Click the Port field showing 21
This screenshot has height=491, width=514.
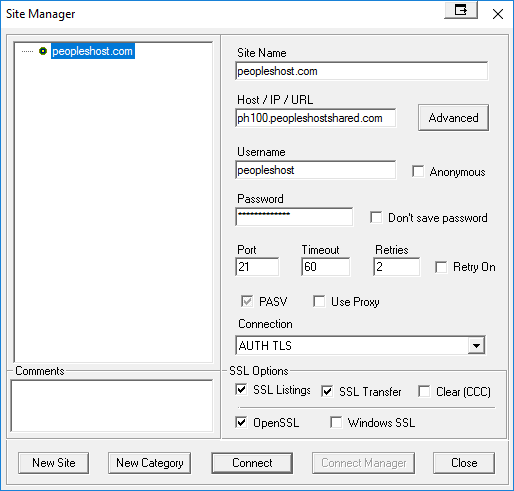coord(257,267)
